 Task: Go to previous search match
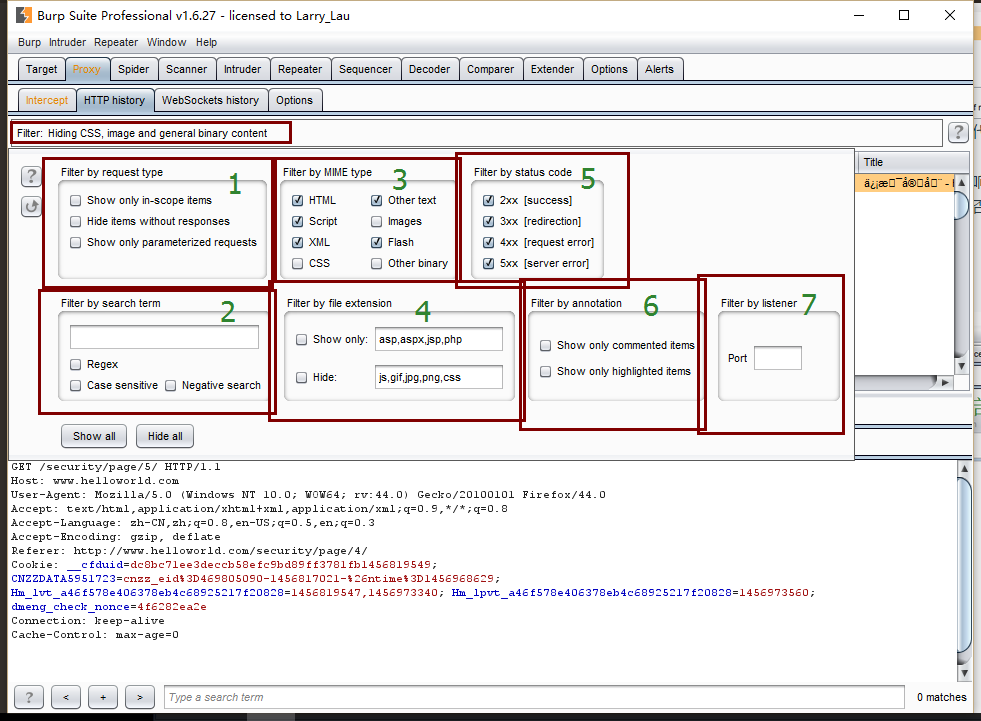pos(66,697)
